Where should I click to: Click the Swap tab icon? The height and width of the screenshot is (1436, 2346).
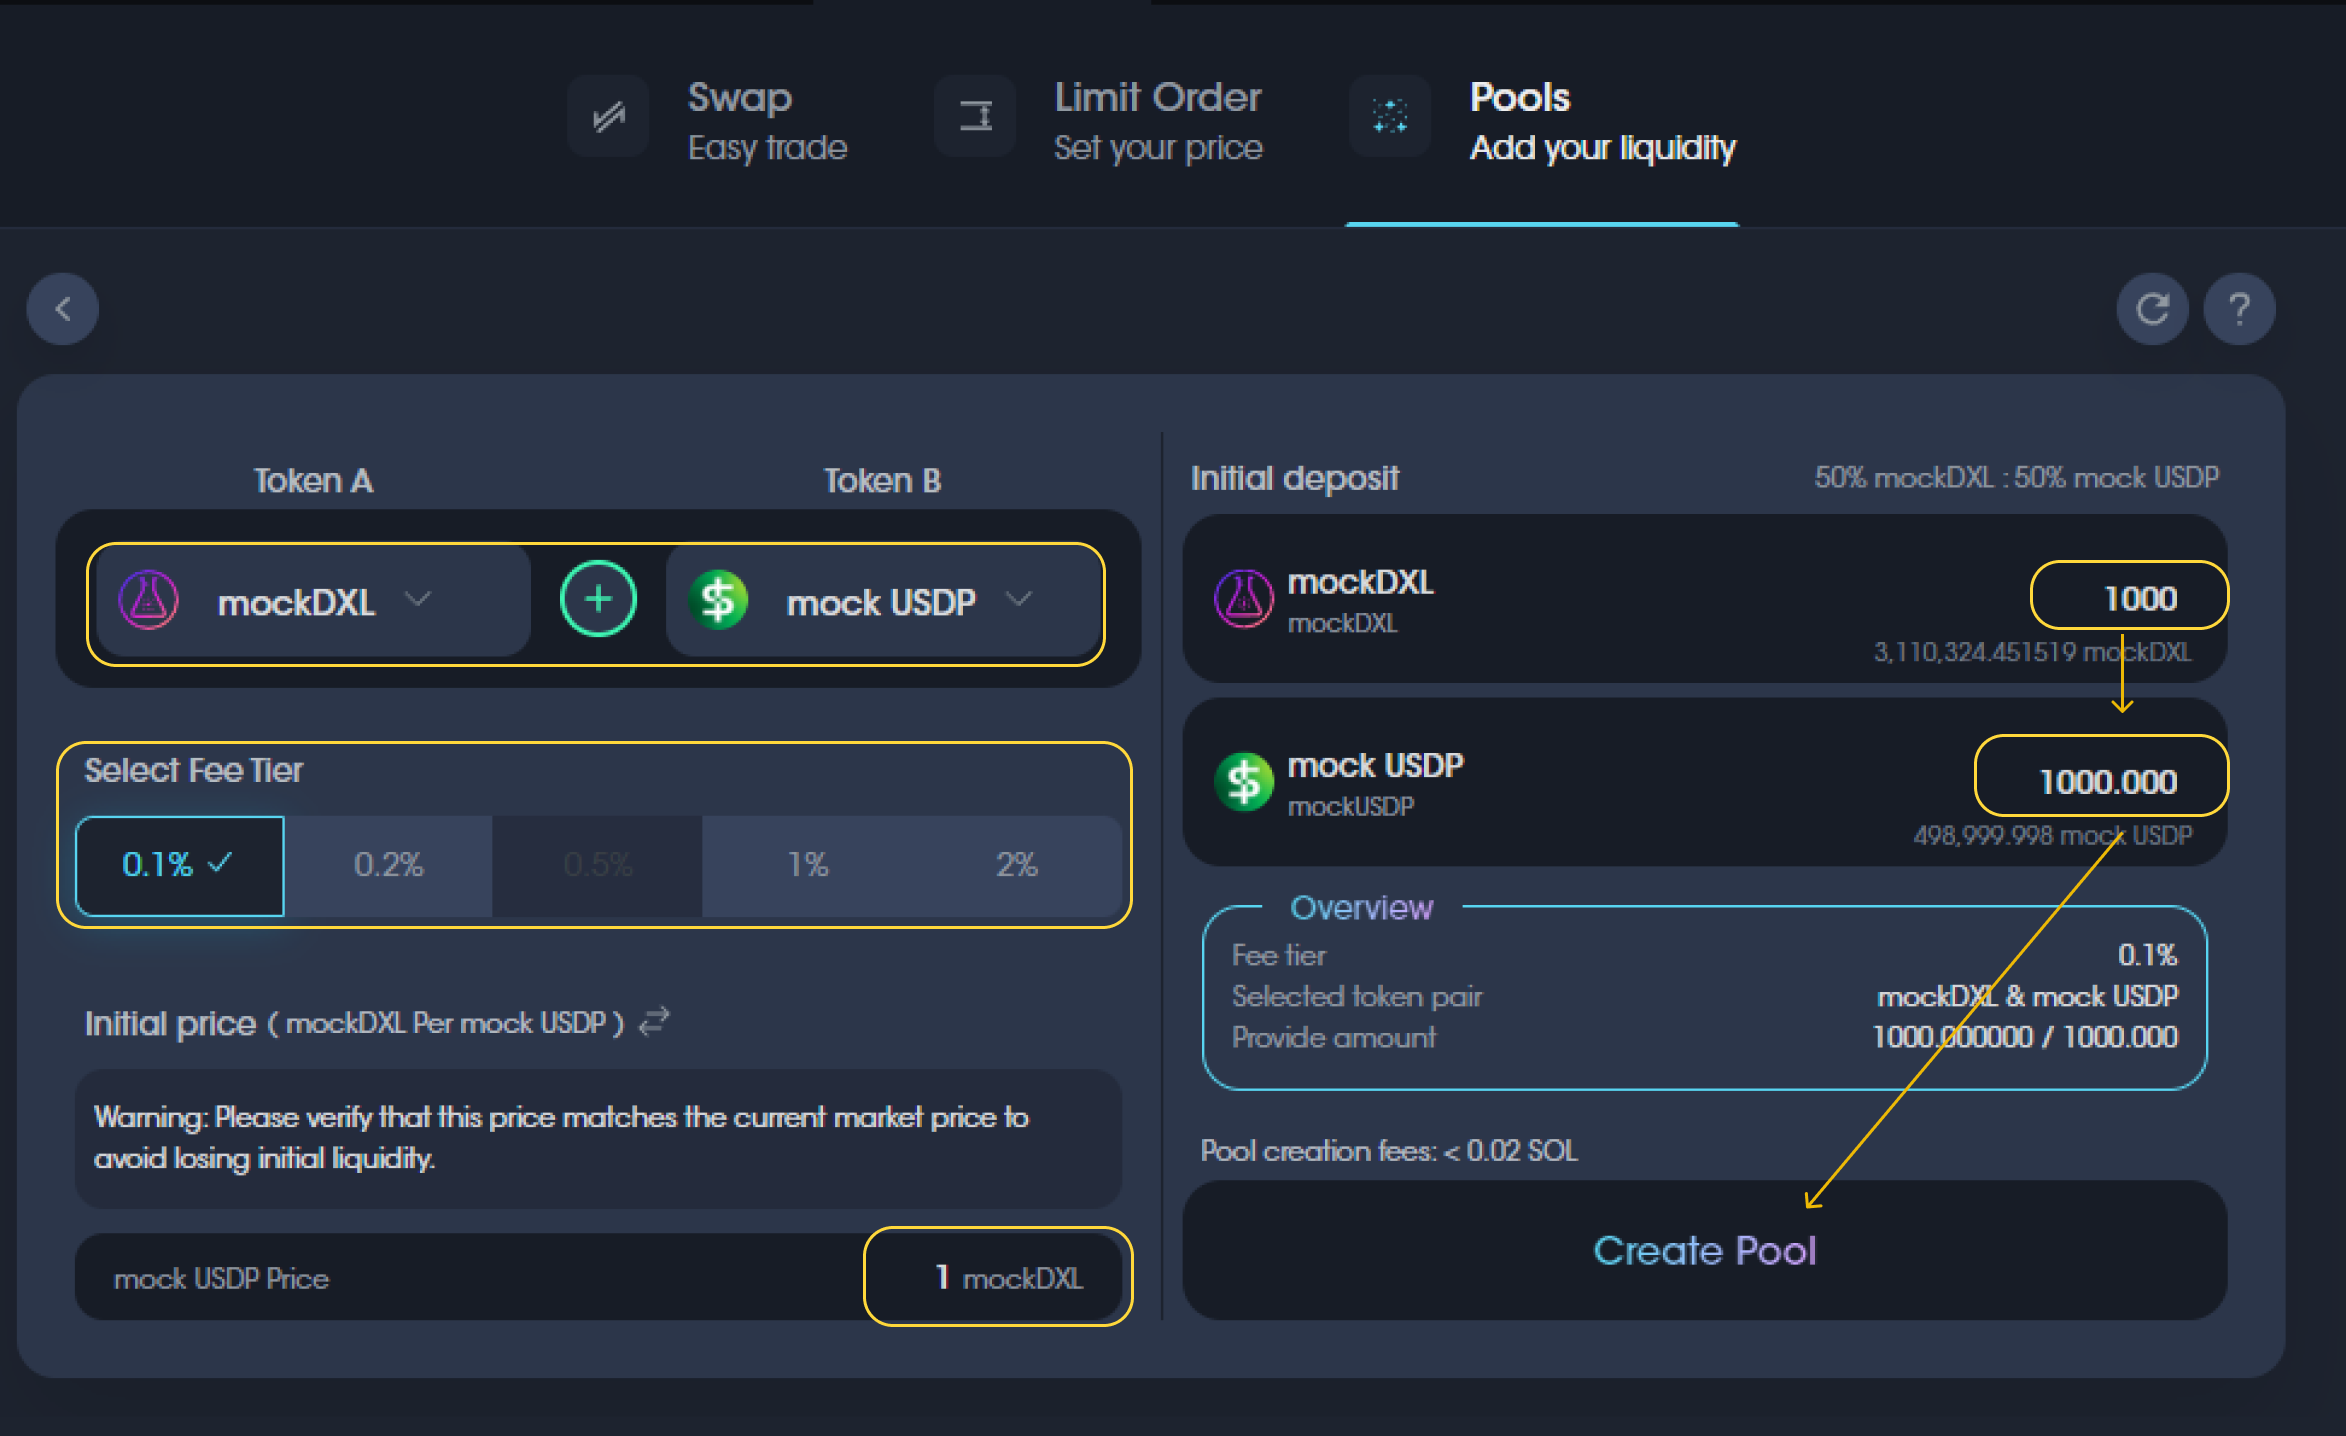click(608, 117)
